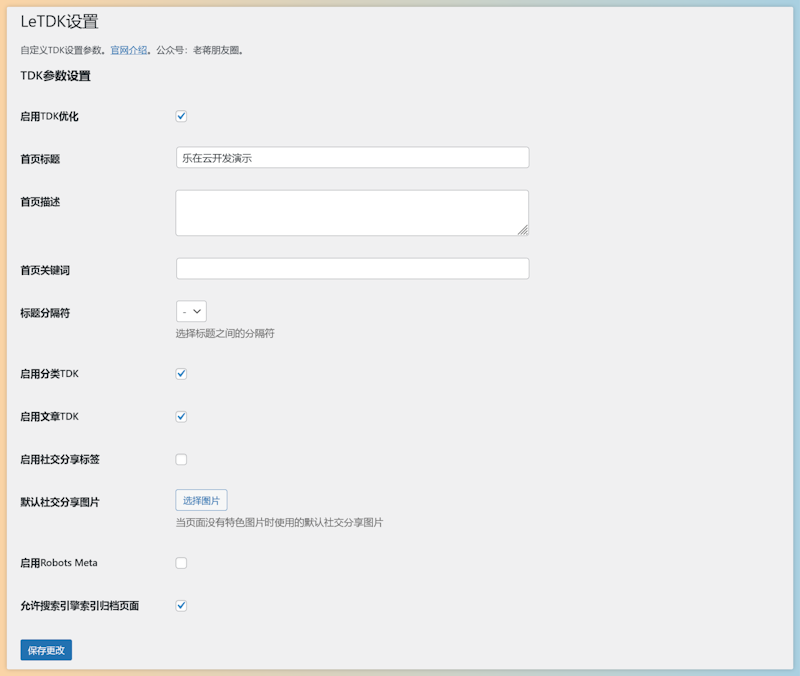The height and width of the screenshot is (676, 800).
Task: Grab the 首页描述 textarea resize handle
Action: [x=523, y=230]
